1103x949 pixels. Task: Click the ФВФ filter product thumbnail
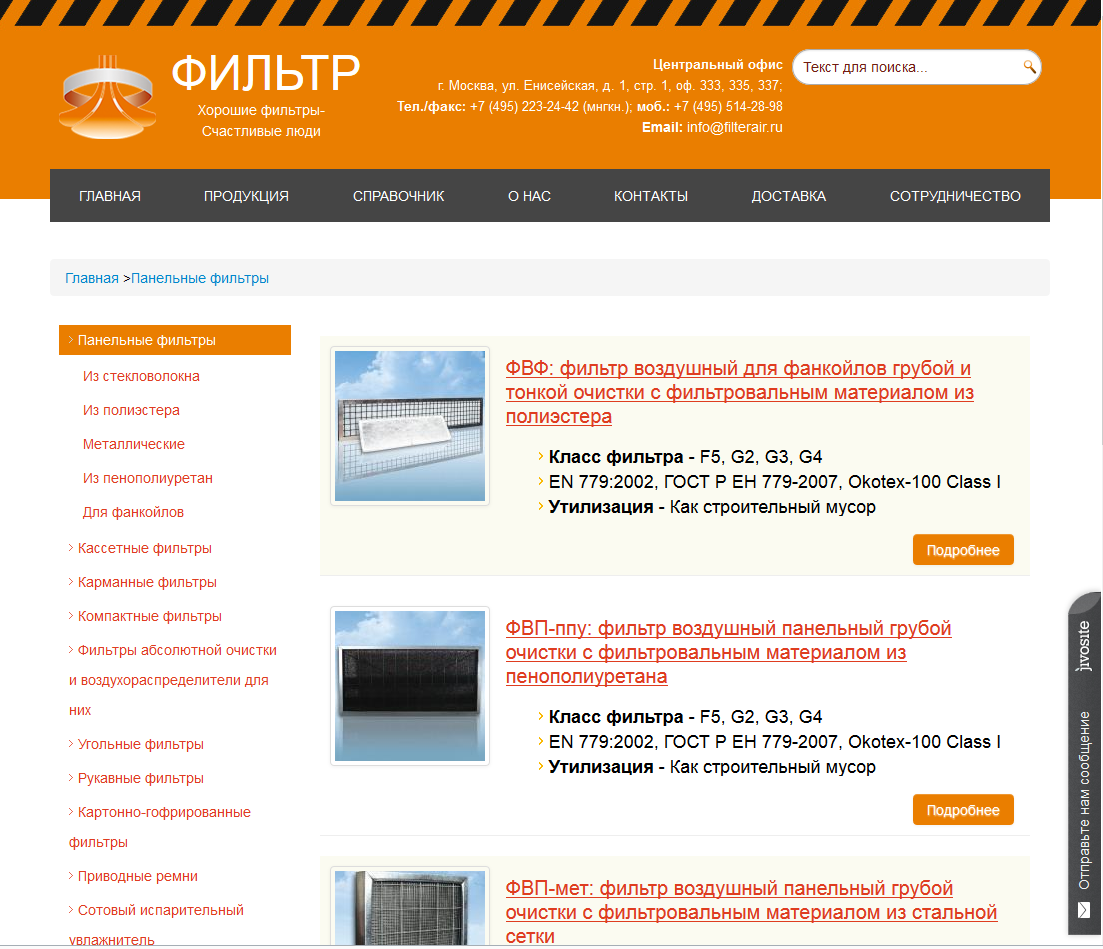tap(410, 426)
